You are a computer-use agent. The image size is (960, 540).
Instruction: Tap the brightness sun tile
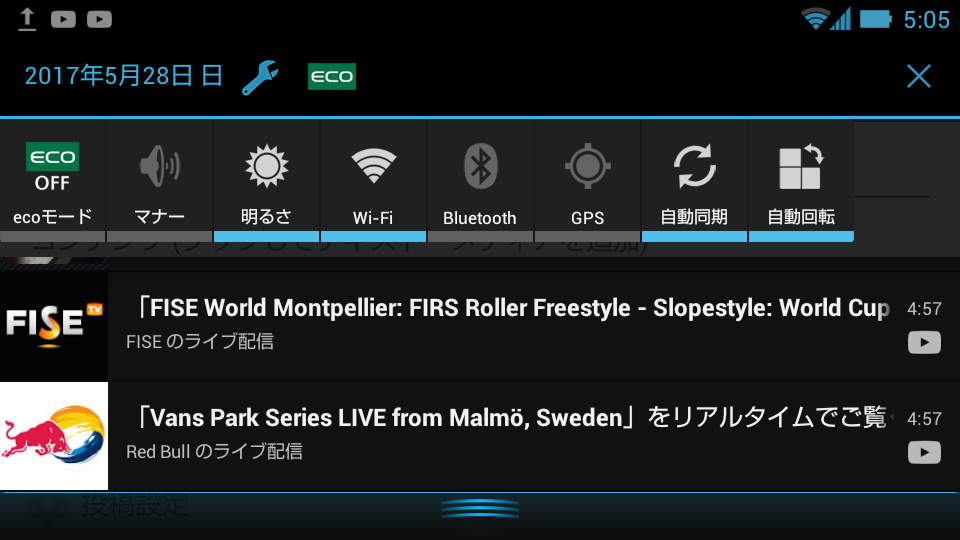click(266, 181)
